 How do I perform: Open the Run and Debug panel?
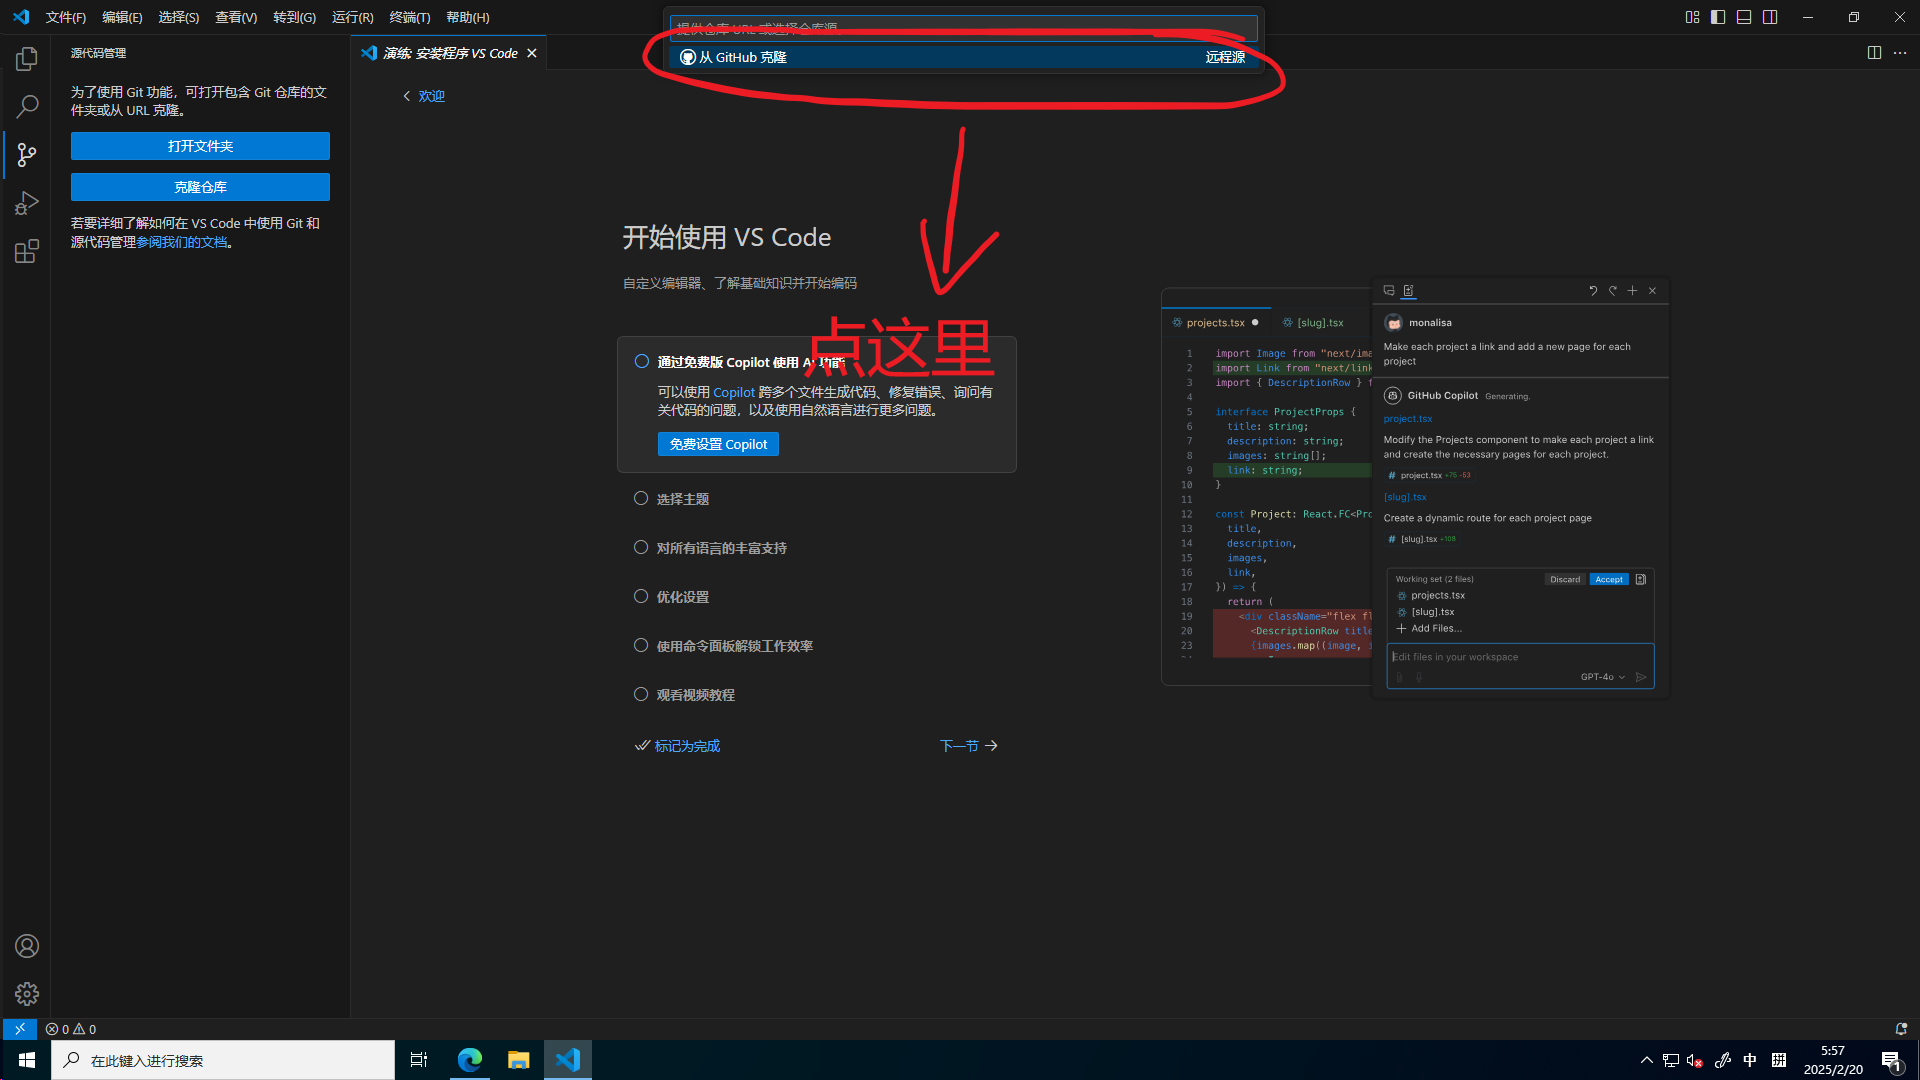tap(26, 203)
